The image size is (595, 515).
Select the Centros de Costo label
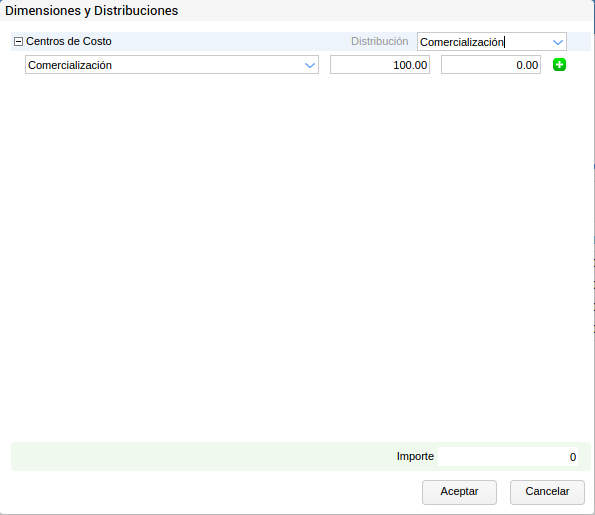tap(69, 41)
